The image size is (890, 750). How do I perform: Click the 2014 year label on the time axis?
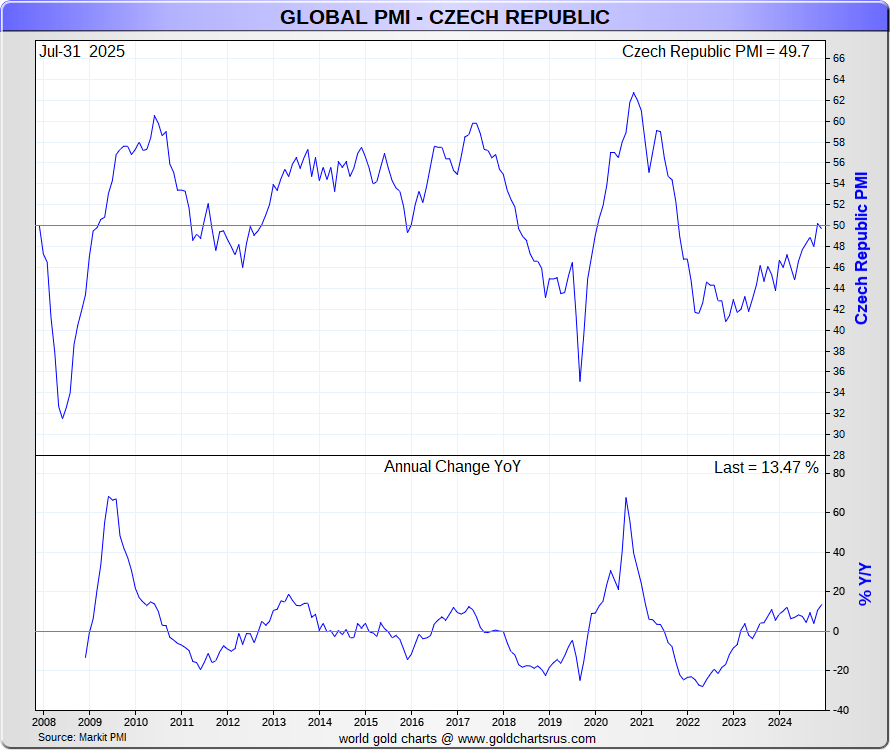click(320, 722)
